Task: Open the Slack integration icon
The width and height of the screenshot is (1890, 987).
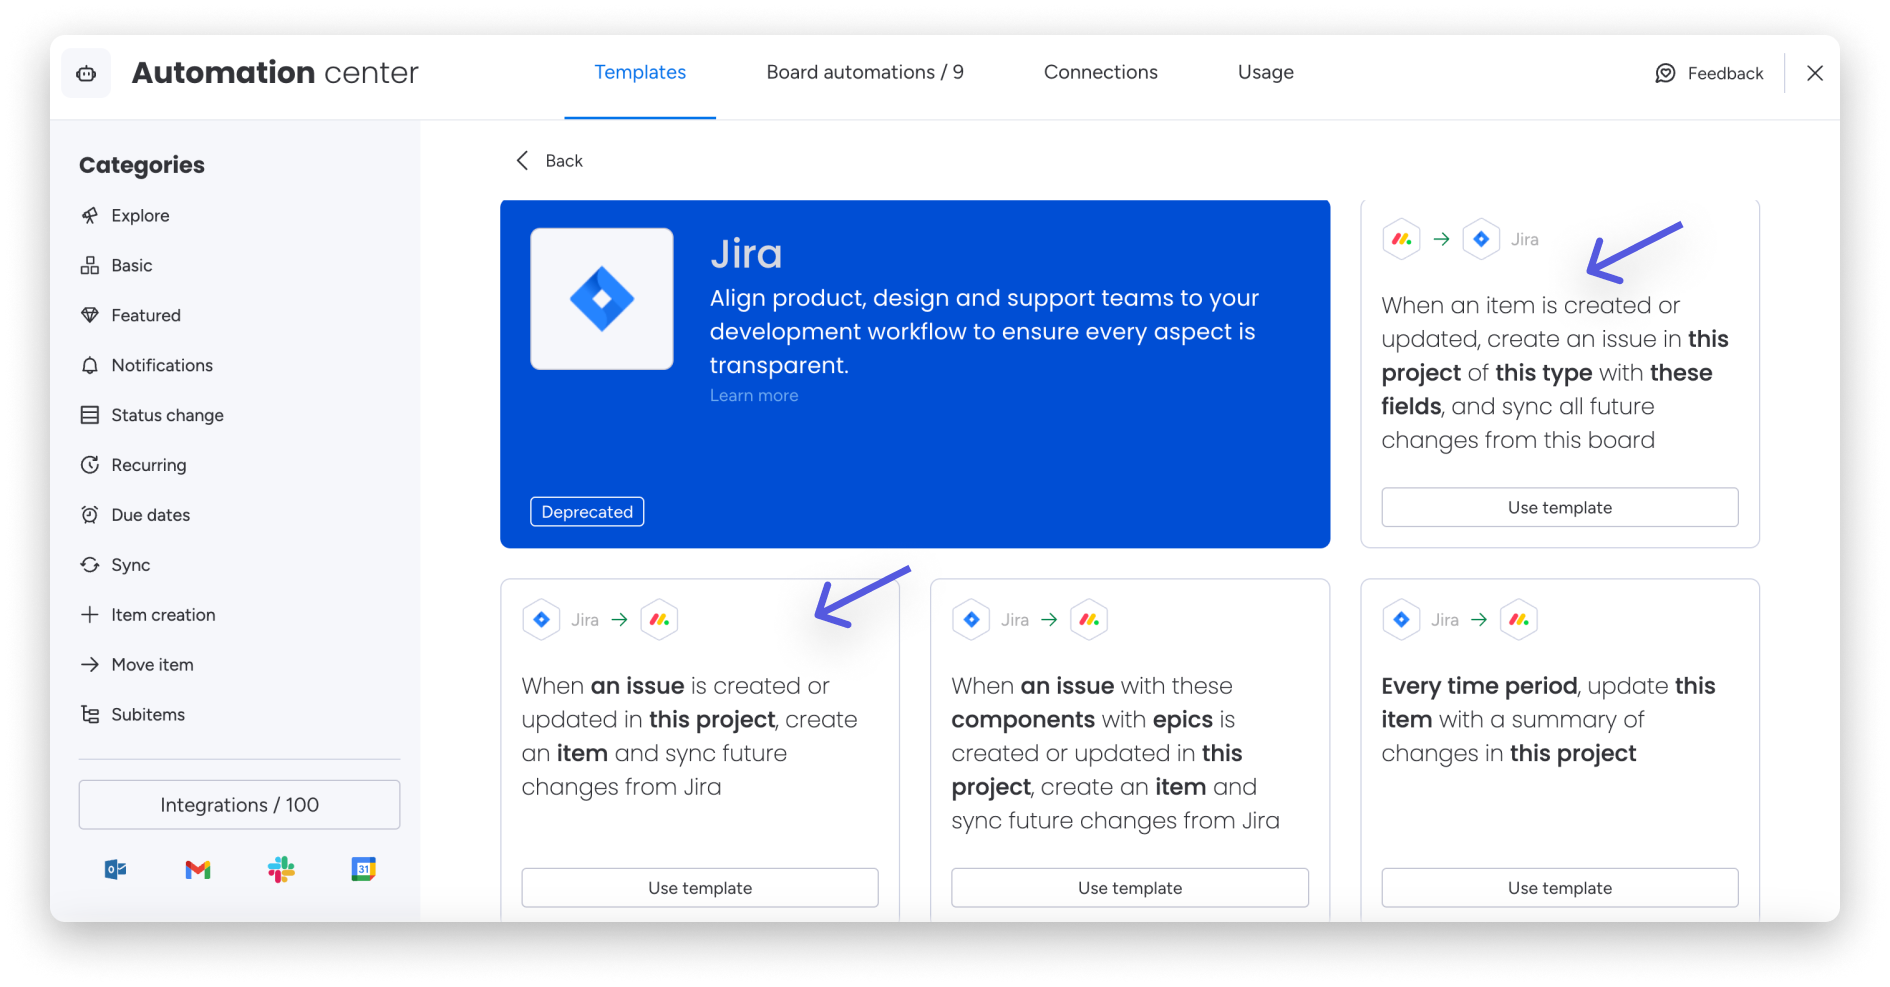Action: 281,870
